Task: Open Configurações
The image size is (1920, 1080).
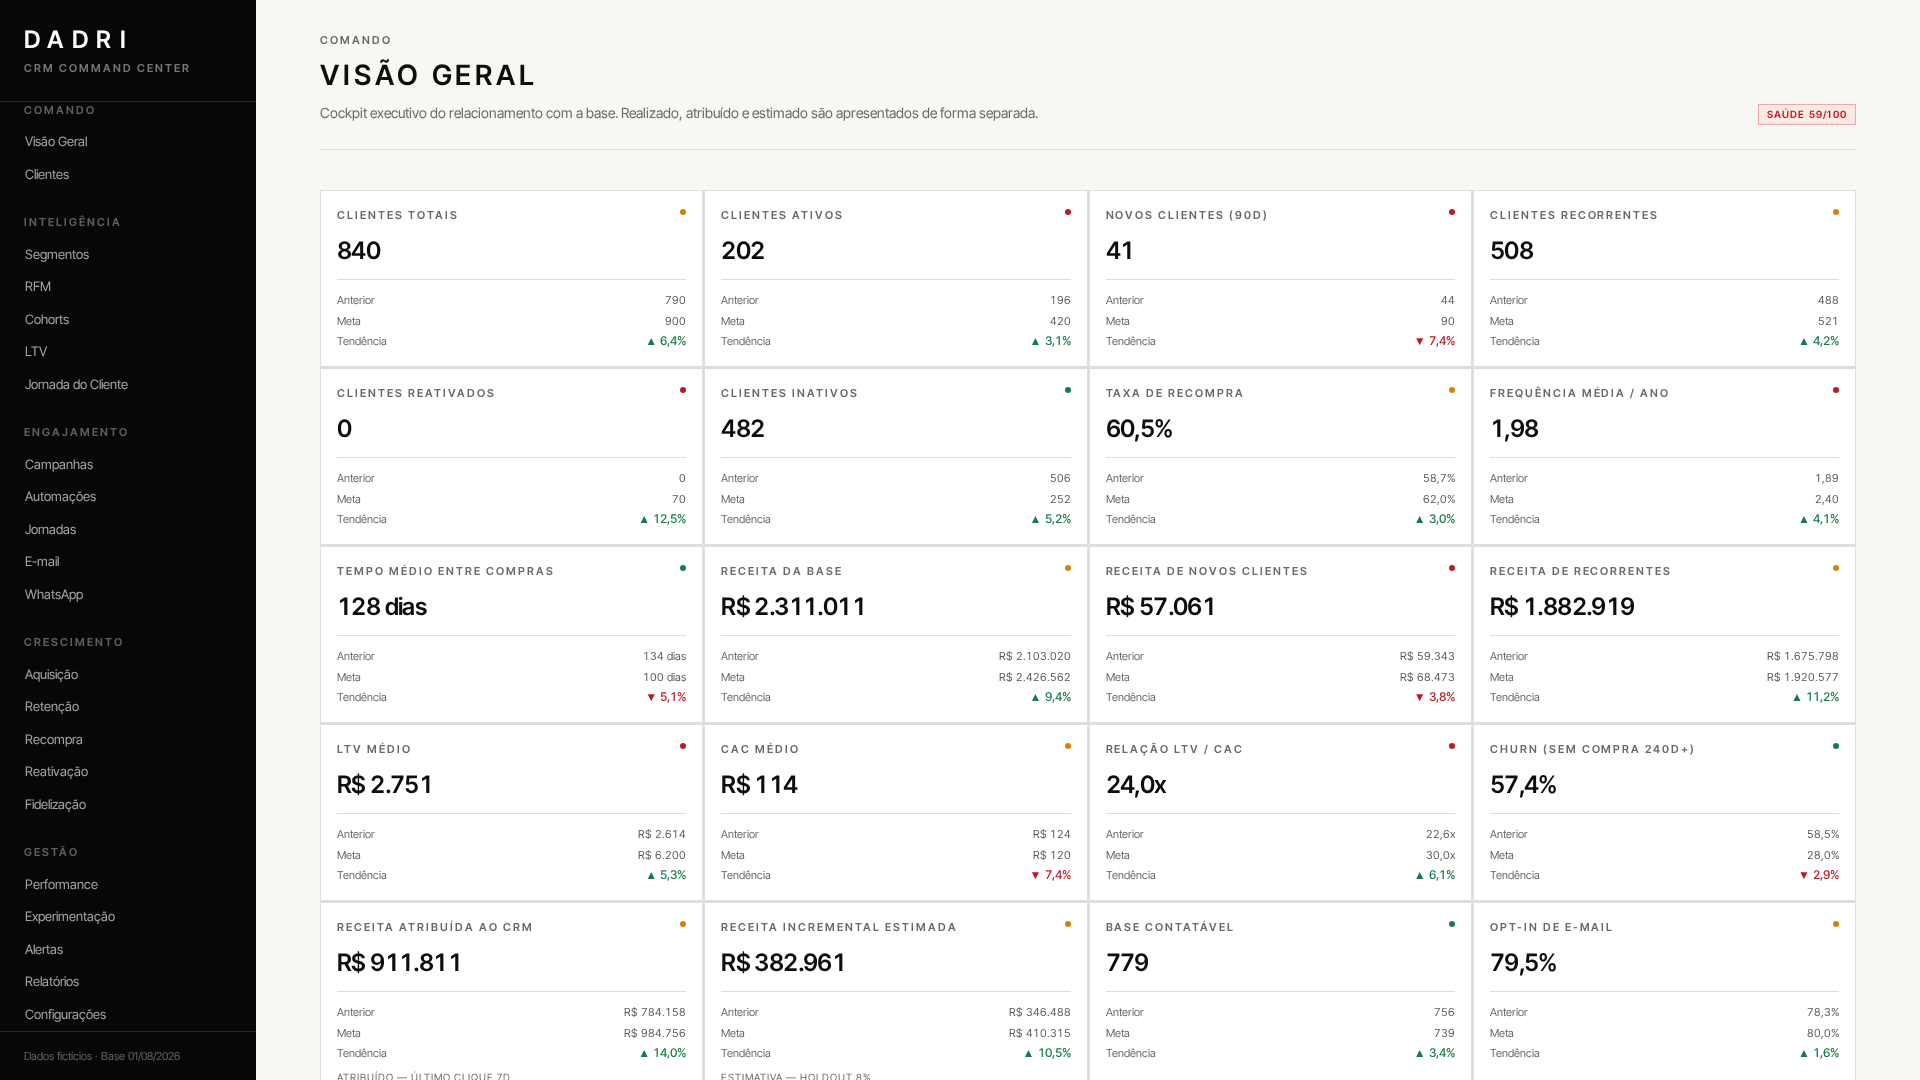Action: pos(65,1015)
